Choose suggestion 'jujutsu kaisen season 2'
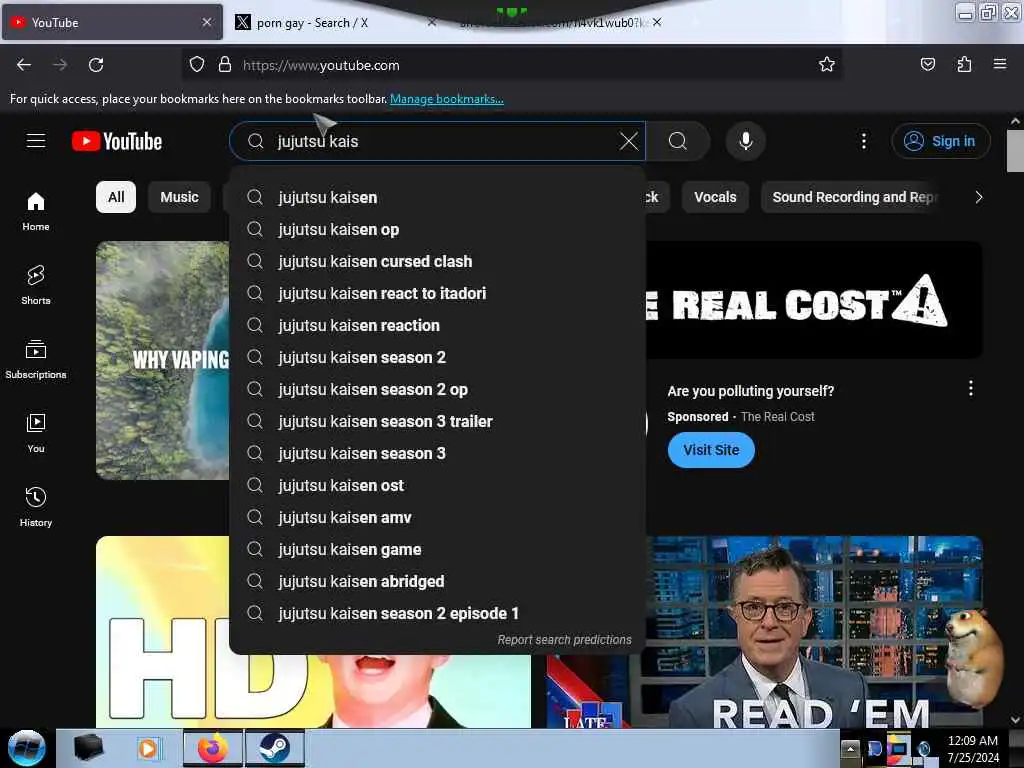 pyautogui.click(x=438, y=357)
